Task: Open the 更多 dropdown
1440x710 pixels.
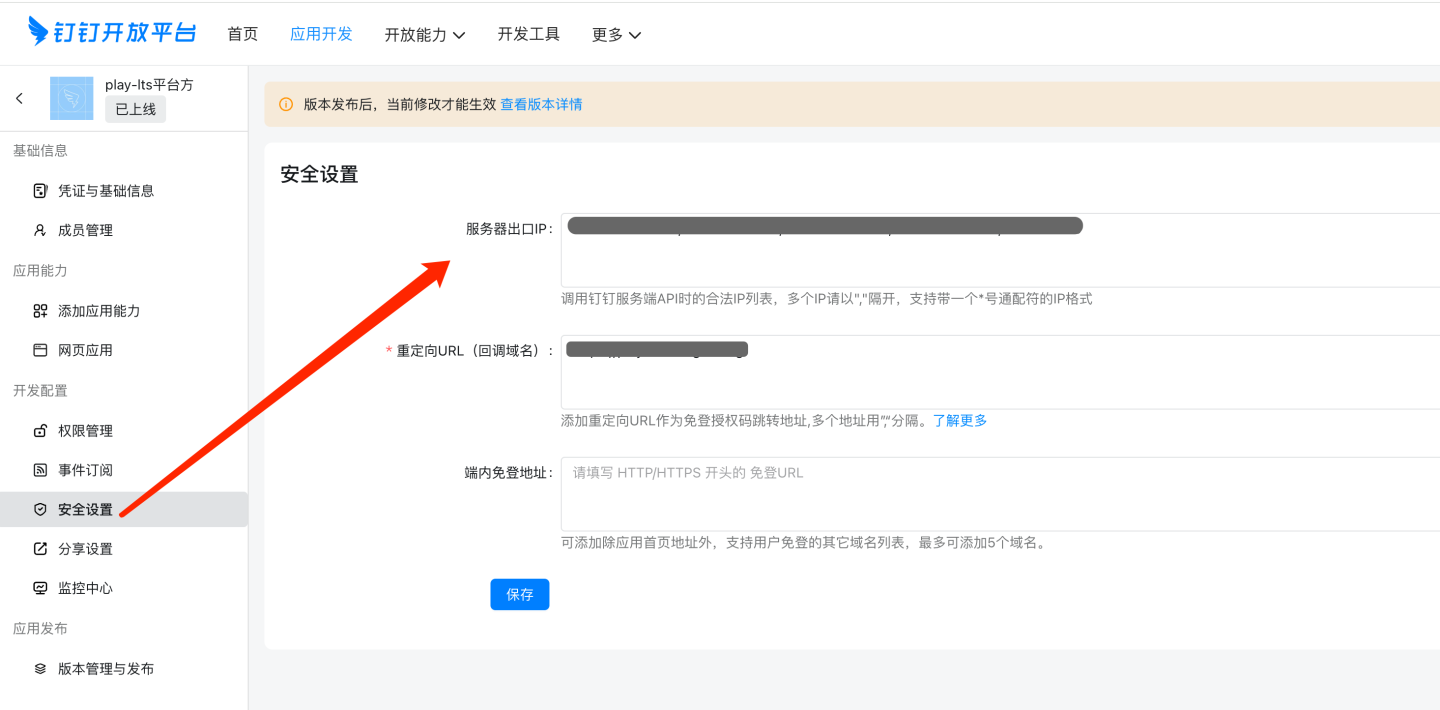Action: [616, 33]
